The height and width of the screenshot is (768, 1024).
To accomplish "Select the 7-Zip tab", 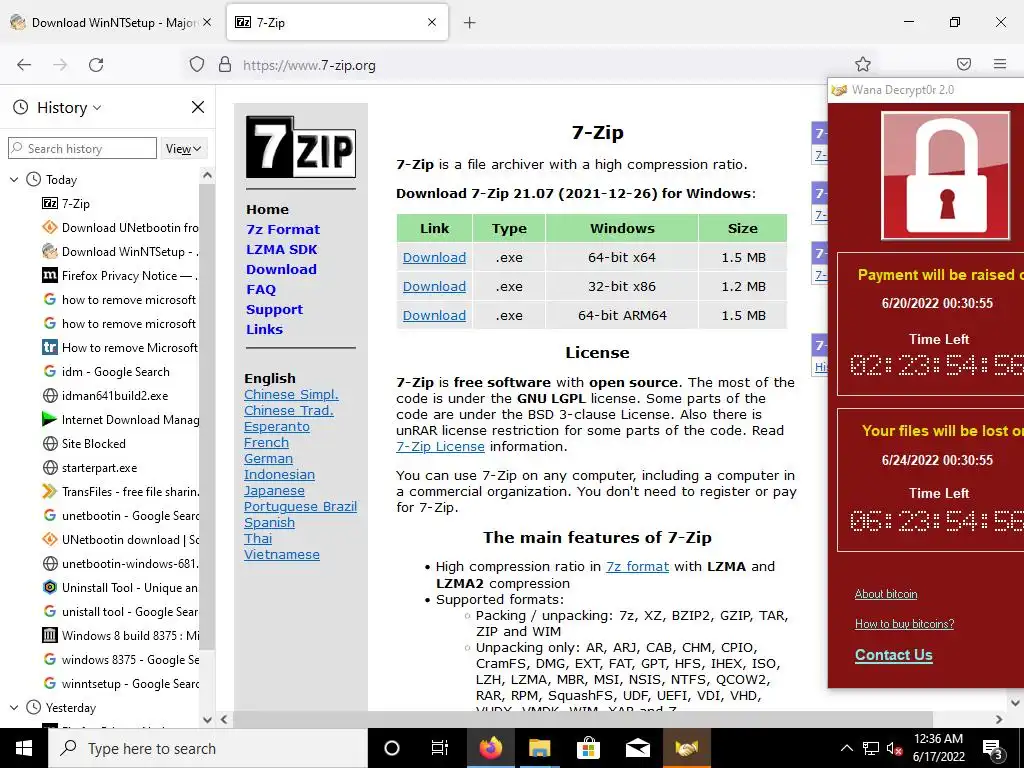I will tap(336, 23).
